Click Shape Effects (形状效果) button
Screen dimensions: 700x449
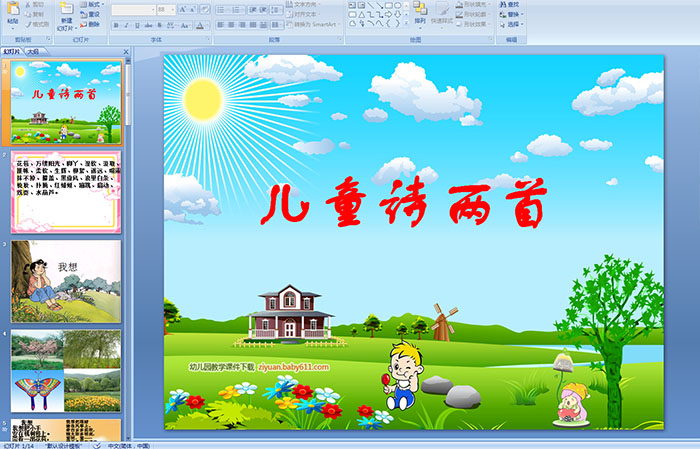coord(473,24)
